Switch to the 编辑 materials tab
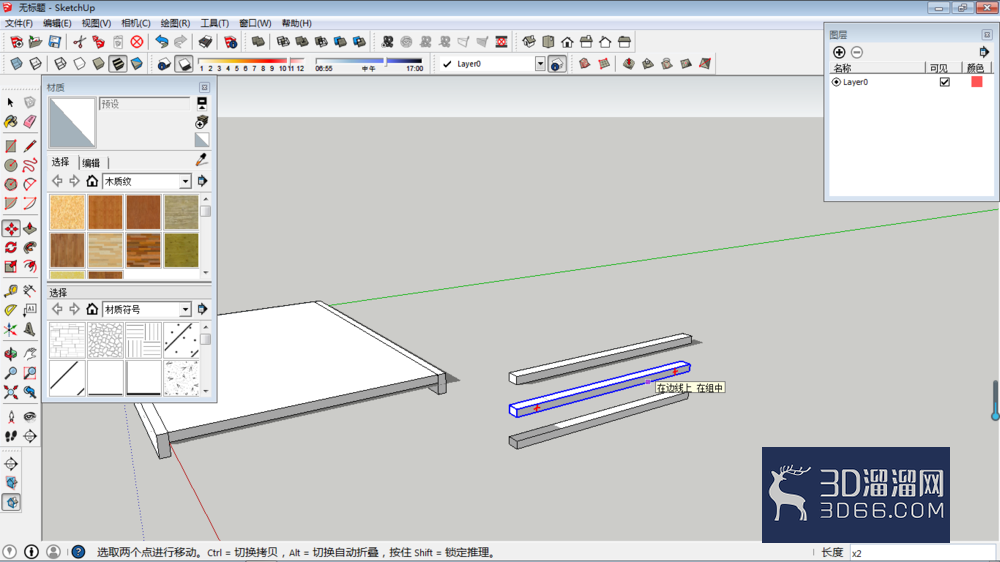The image size is (1000, 562). pyautogui.click(x=91, y=163)
